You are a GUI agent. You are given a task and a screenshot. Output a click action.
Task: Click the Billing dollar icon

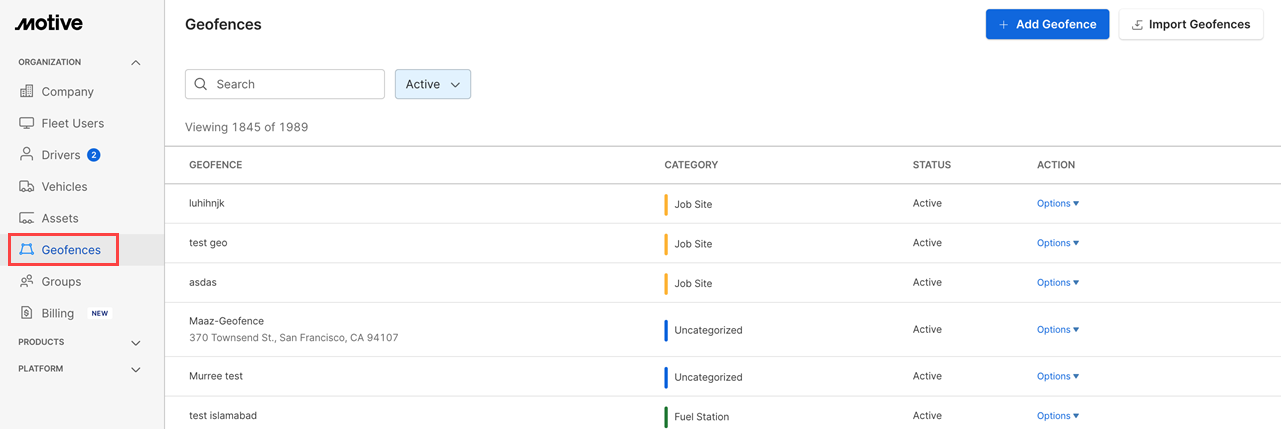pyautogui.click(x=27, y=313)
